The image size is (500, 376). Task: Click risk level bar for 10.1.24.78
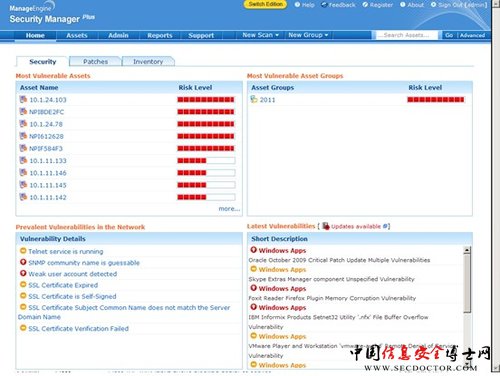pos(206,124)
